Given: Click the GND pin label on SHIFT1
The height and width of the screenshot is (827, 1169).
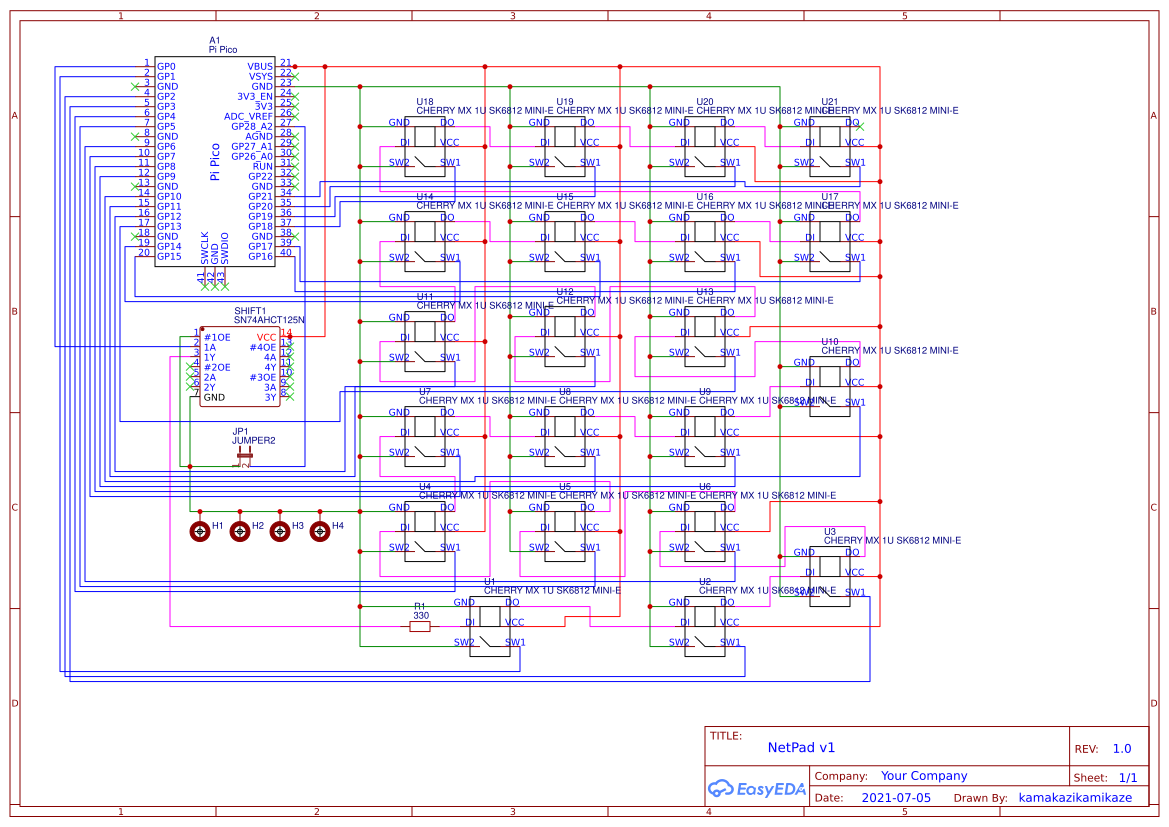Looking at the screenshot, I should (215, 395).
